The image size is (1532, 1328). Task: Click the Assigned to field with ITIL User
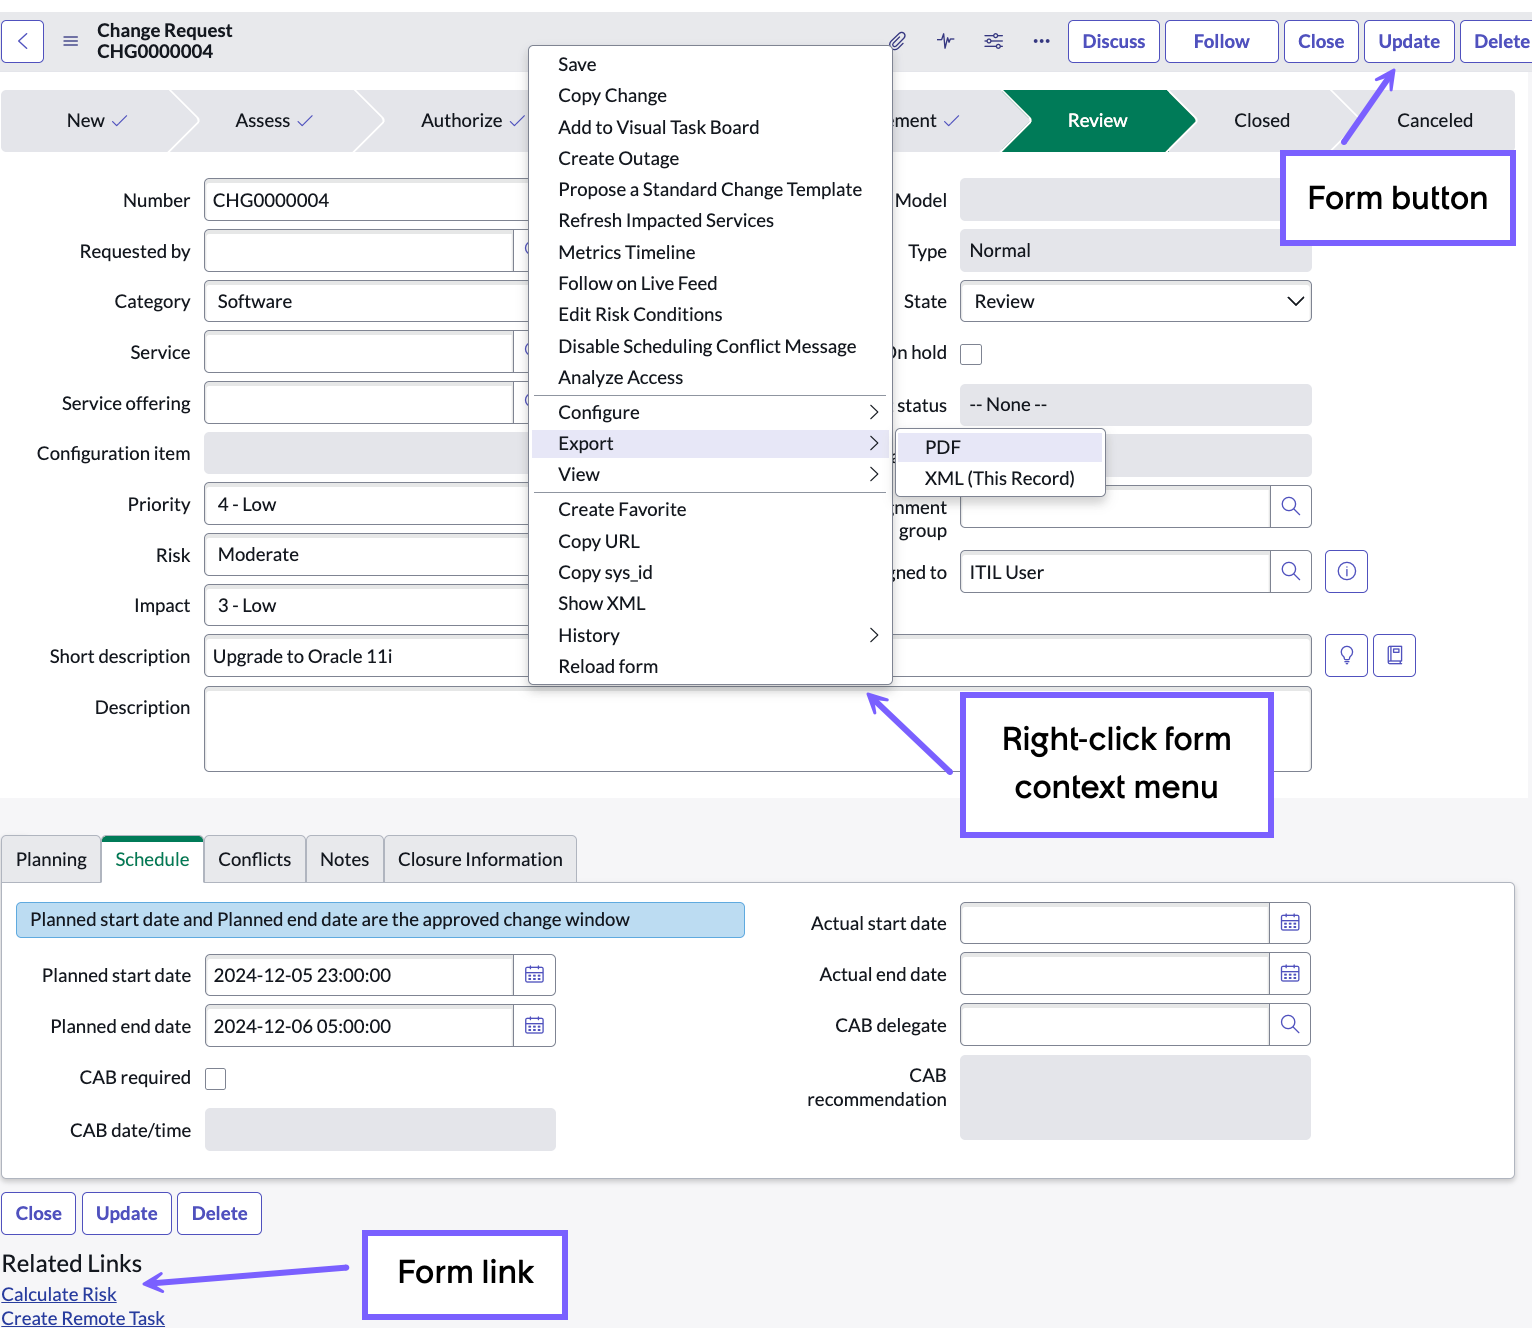[x=1115, y=572]
